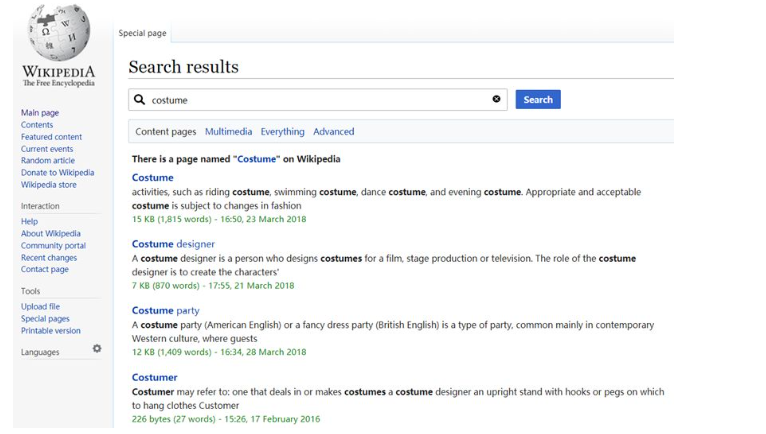Select the Everything search tab
Screen dimensions: 766x434
282,131
